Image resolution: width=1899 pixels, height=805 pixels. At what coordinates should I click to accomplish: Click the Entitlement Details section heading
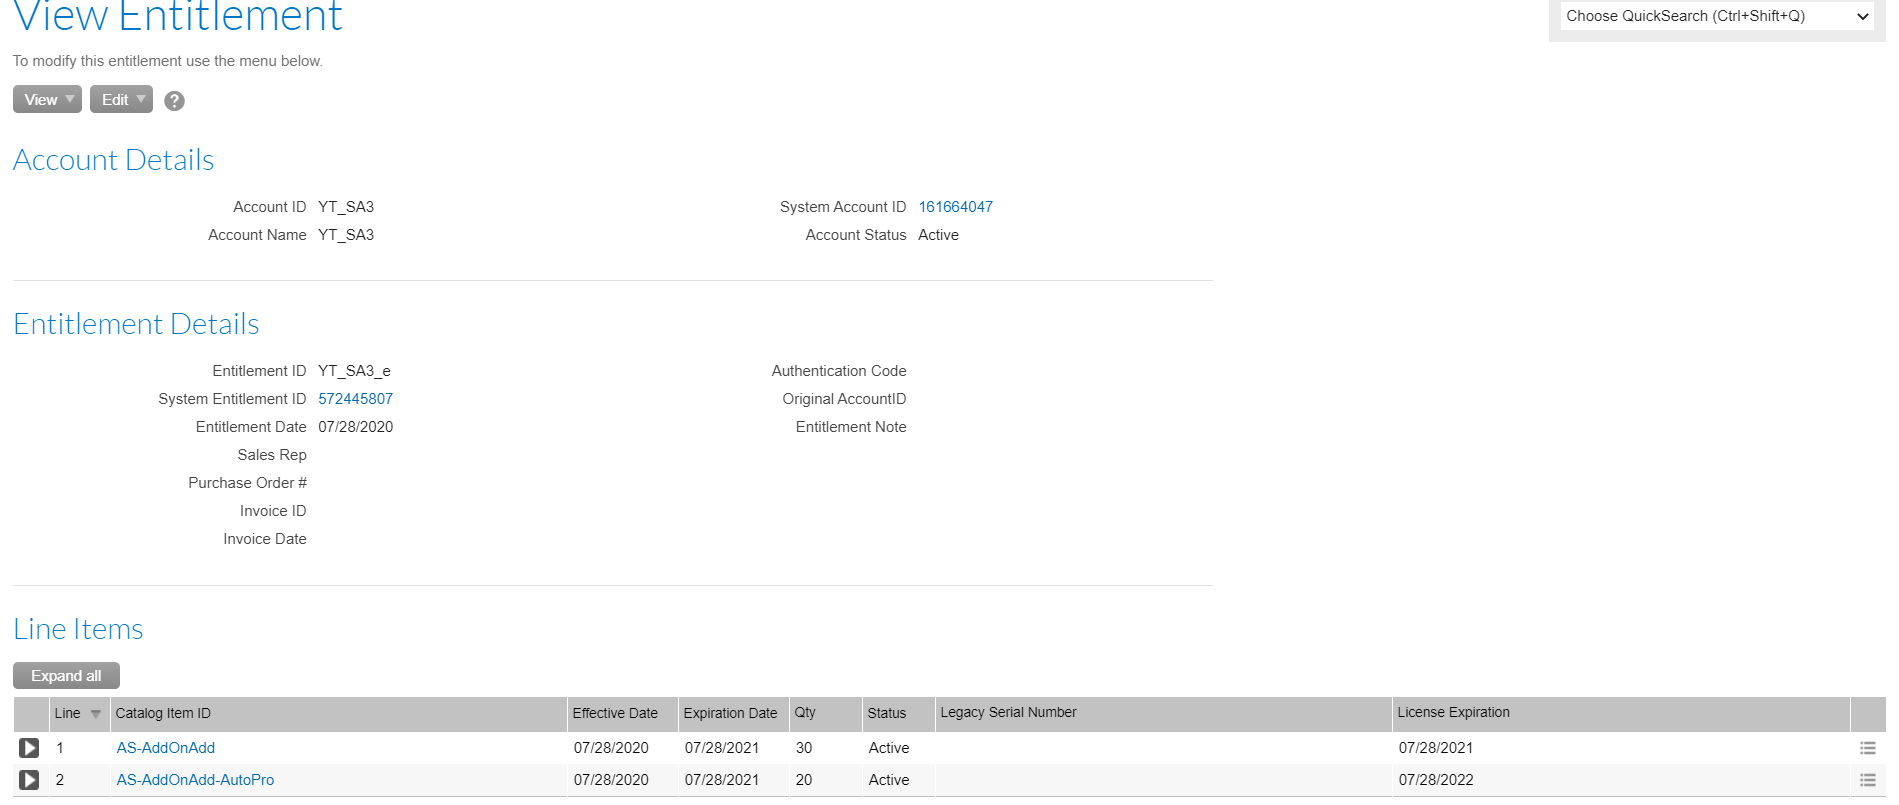[x=136, y=324]
